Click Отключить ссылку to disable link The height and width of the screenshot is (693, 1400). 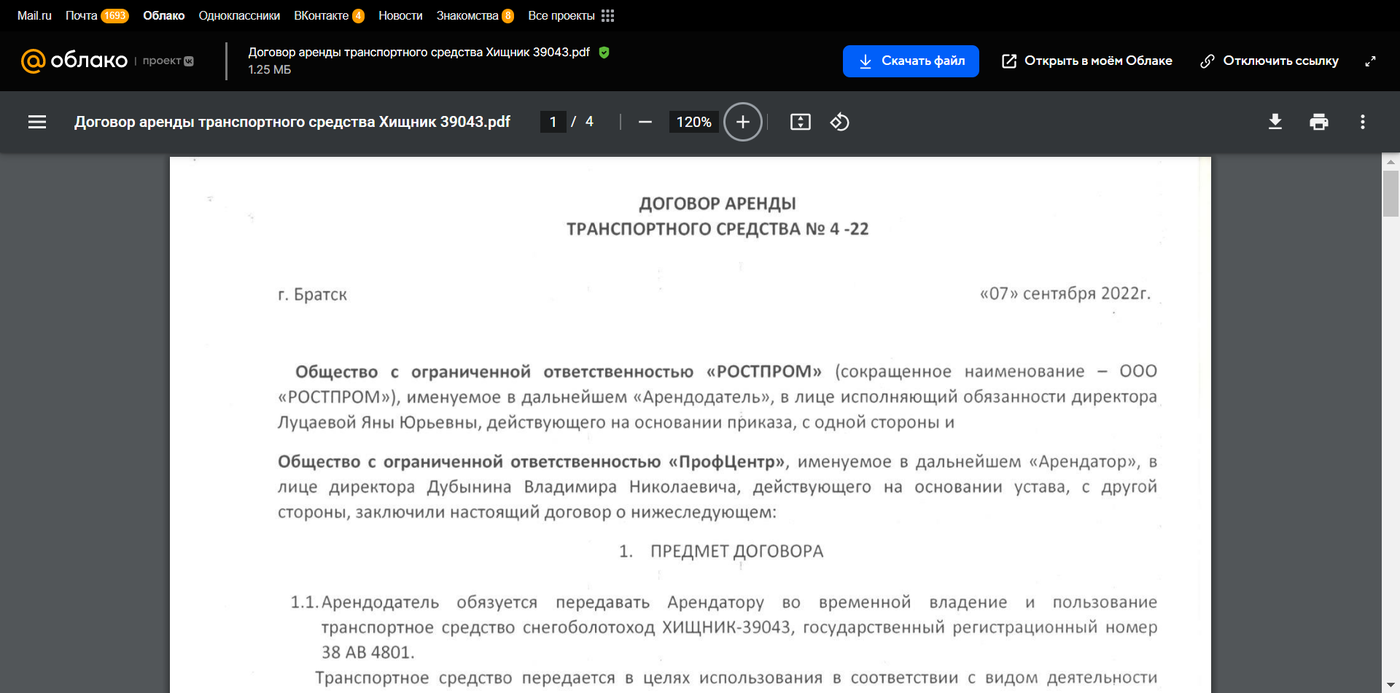coord(1269,61)
